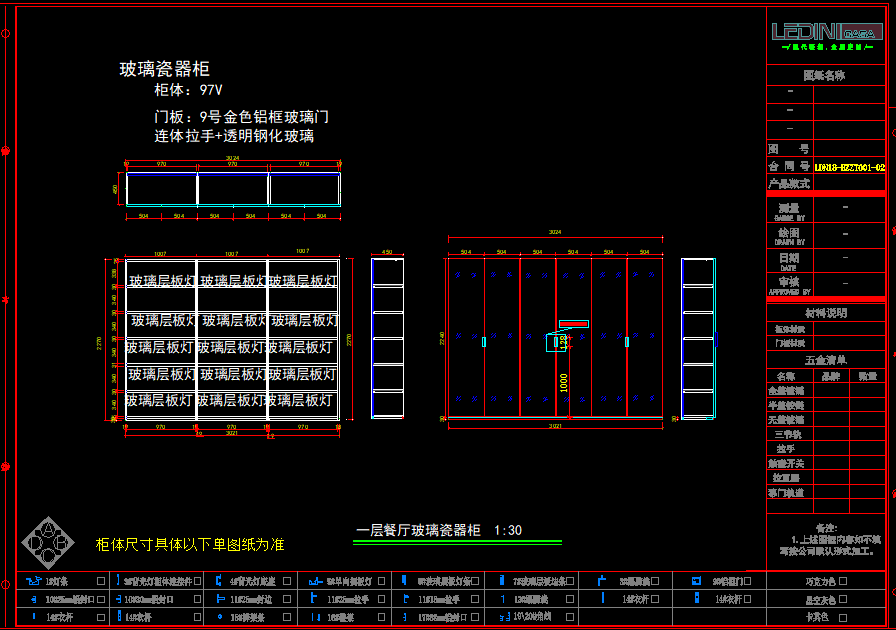Click the 58单向侧板灯 profile icon

pos(314,580)
